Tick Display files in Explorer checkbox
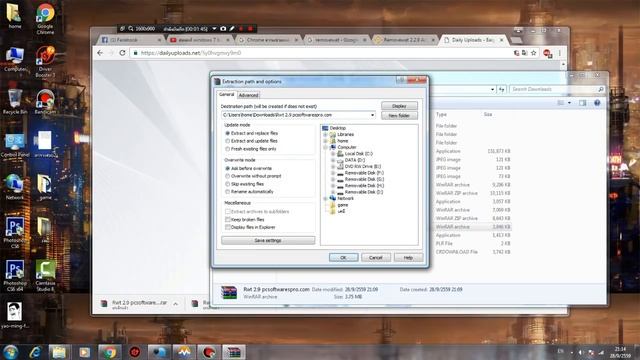The height and width of the screenshot is (360, 640). pos(228,227)
